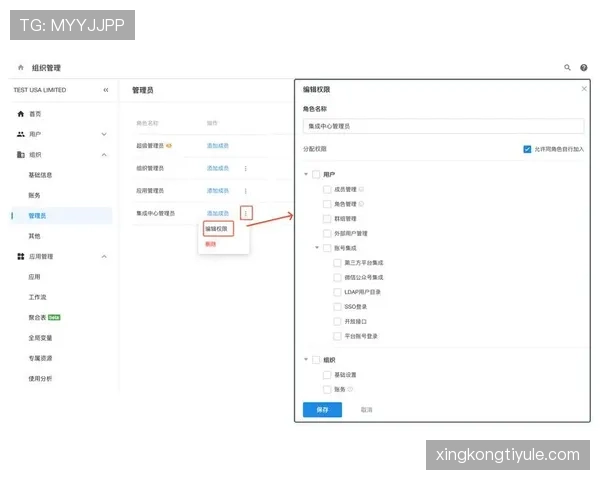Click the home icon beside 组织管理 breadcrumb

pyautogui.click(x=21, y=68)
